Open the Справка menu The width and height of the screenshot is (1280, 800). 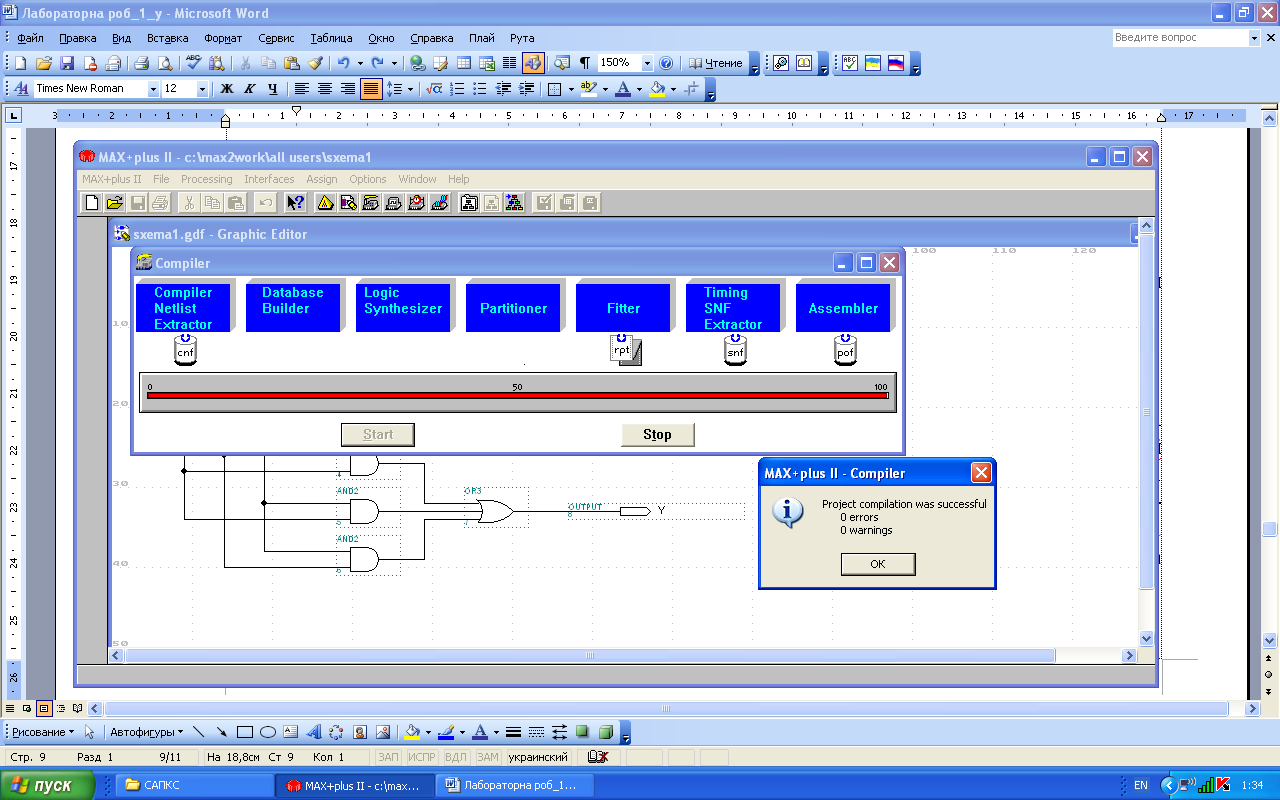(431, 38)
